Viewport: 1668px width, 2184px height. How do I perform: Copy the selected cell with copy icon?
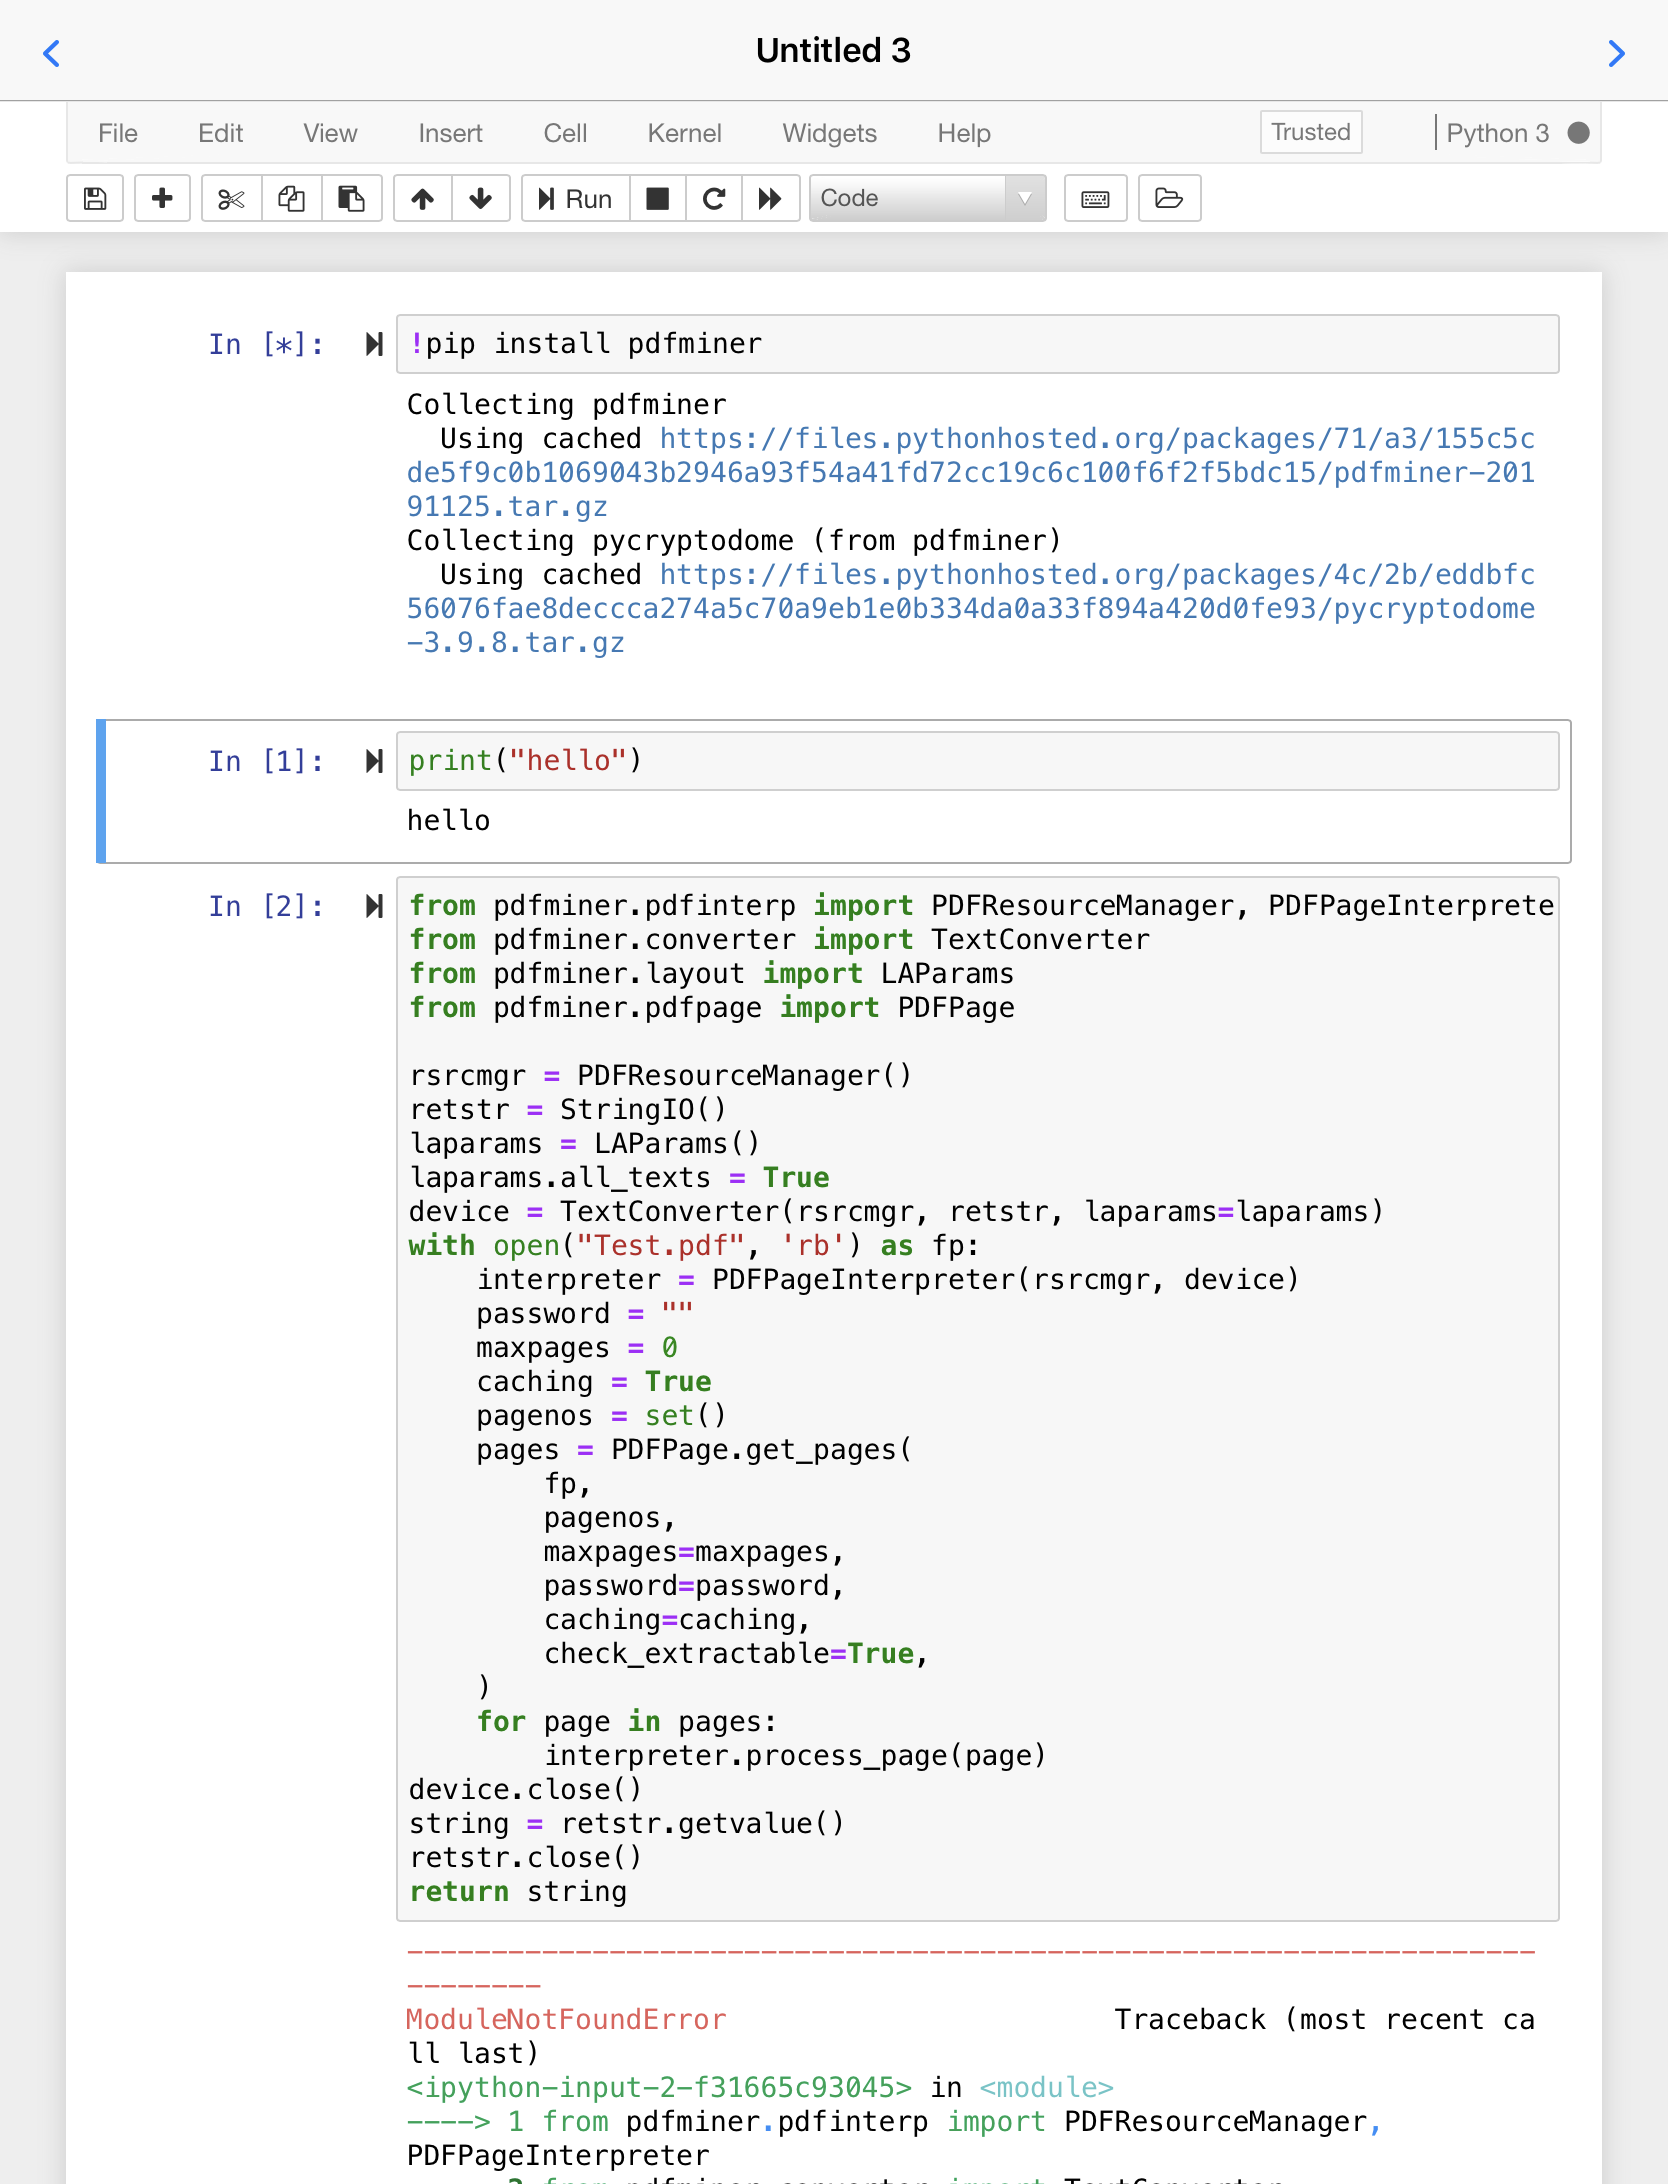tap(291, 198)
